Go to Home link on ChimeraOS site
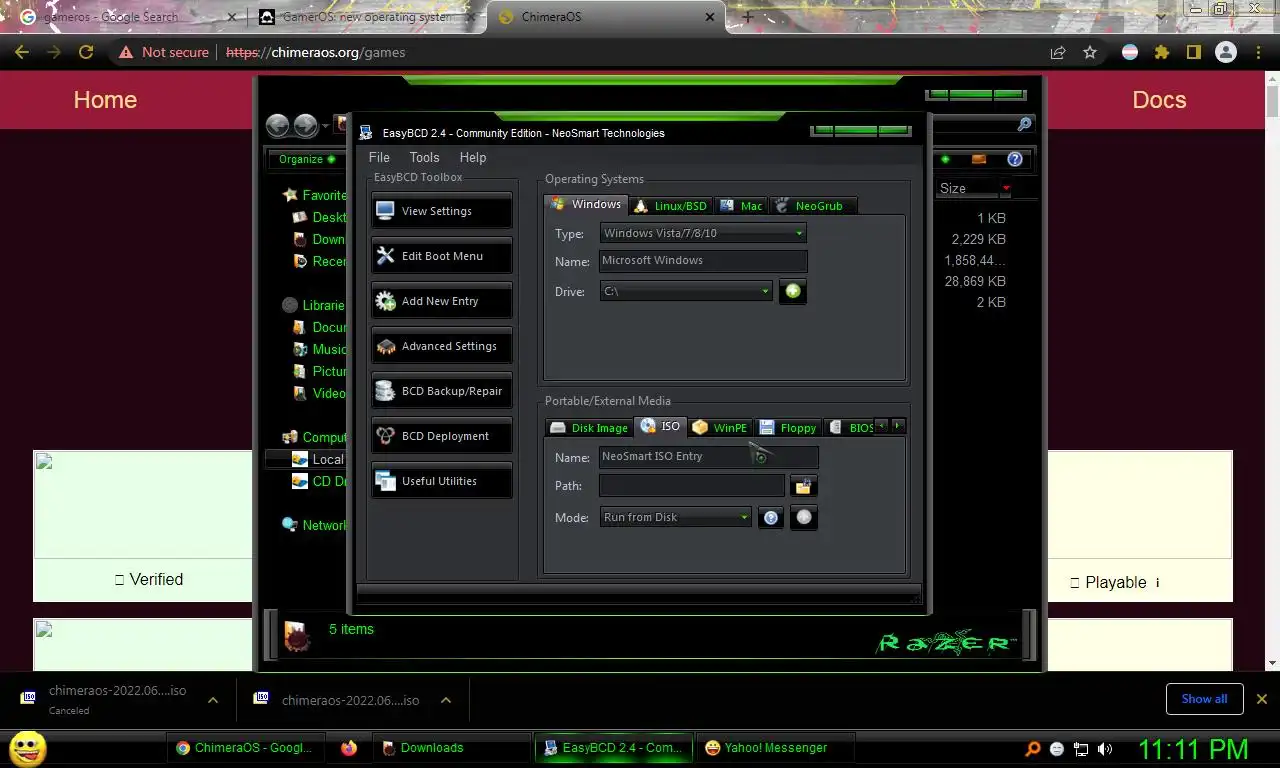 (x=105, y=100)
